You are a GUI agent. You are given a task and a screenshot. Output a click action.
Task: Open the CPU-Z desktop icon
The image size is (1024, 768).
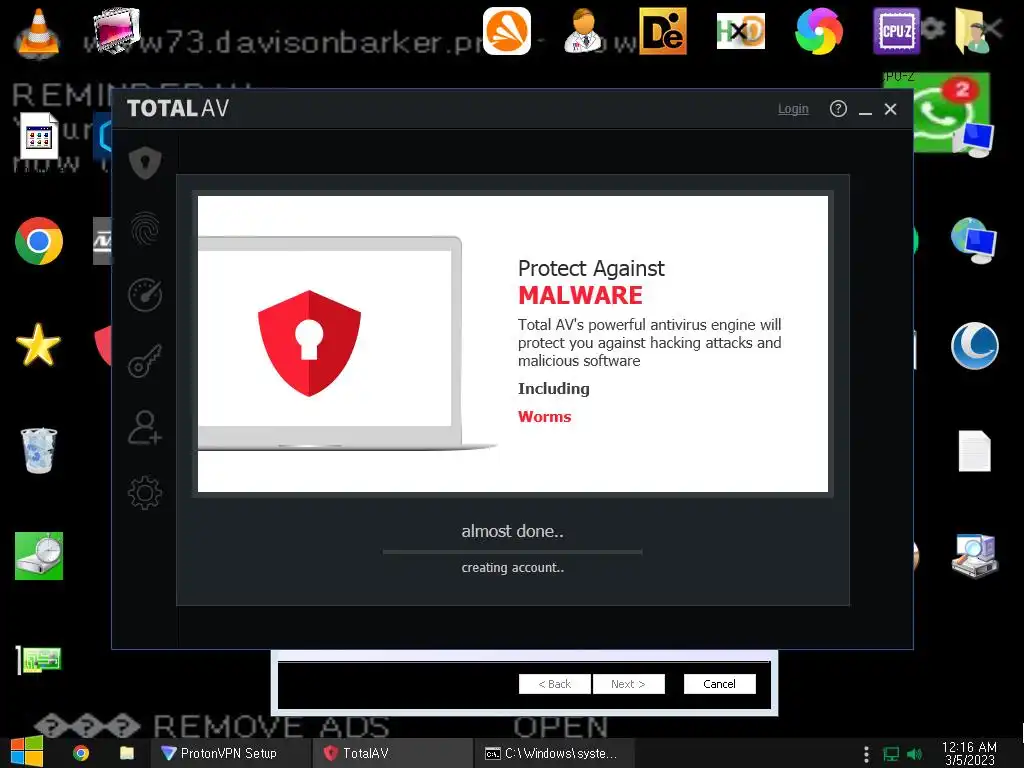(x=897, y=31)
